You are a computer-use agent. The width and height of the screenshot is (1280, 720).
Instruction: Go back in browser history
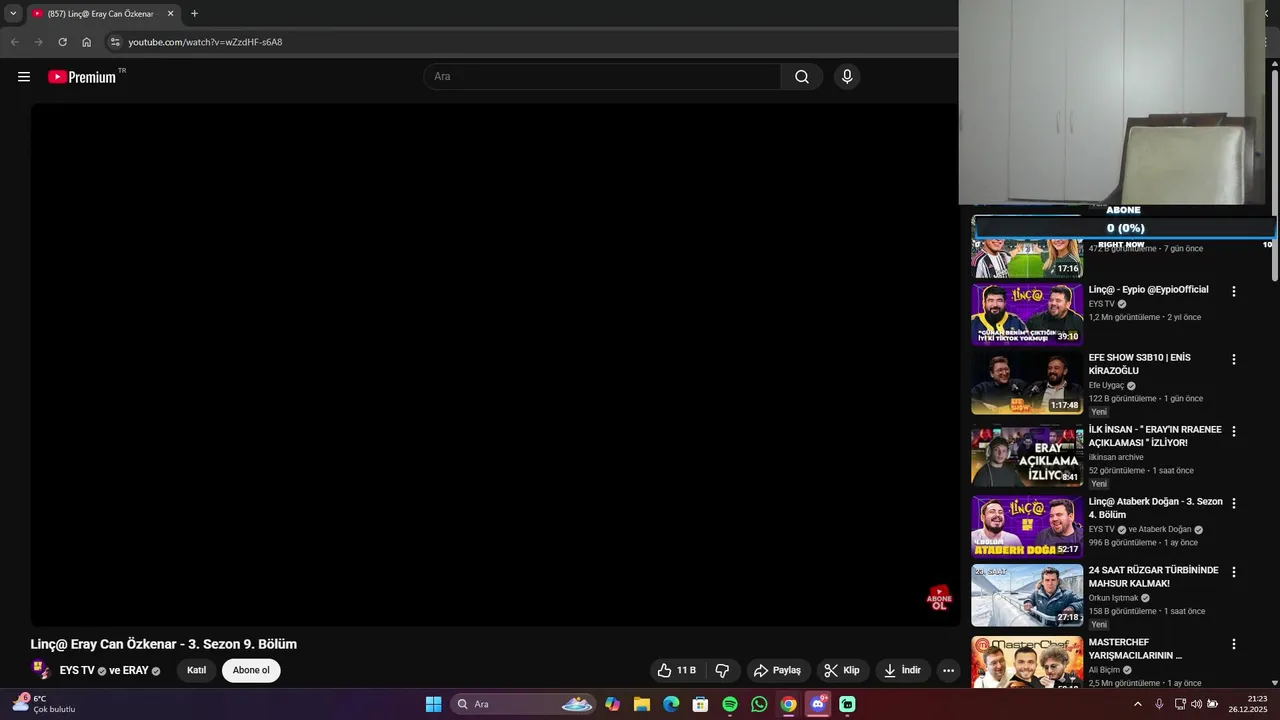(x=14, y=42)
